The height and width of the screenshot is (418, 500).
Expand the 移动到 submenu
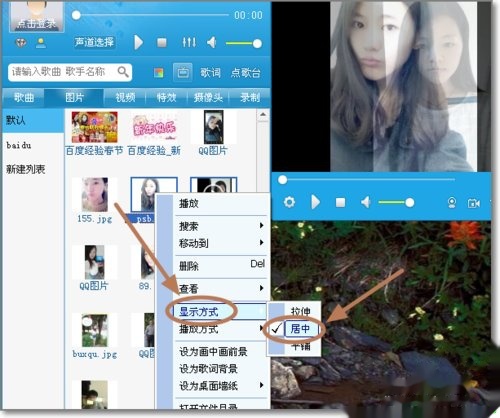coord(221,243)
